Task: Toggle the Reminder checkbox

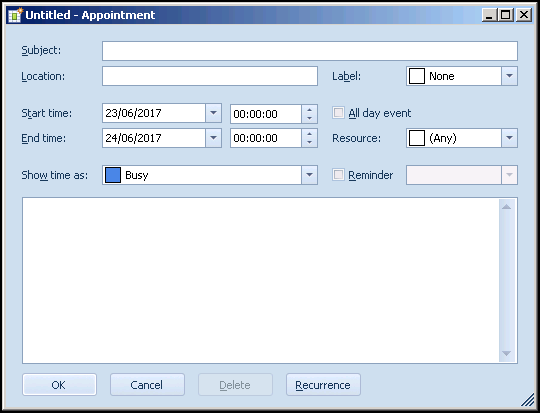Action: point(338,175)
